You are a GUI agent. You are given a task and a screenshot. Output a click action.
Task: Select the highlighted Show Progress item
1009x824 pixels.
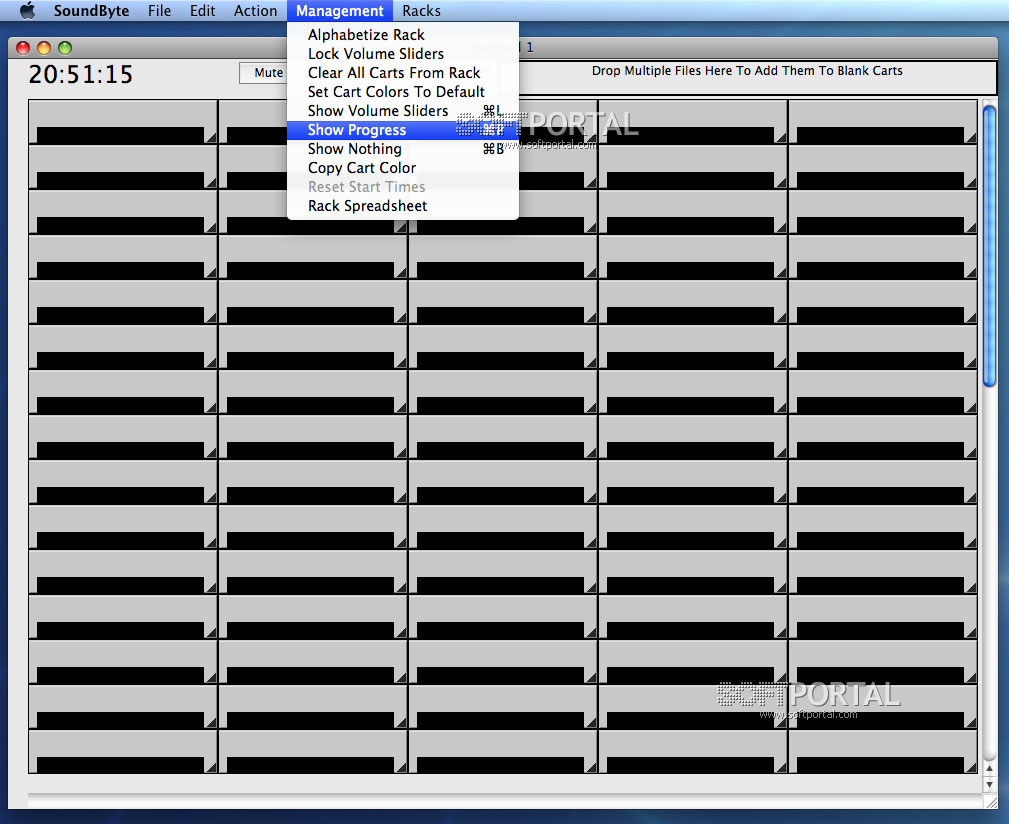[x=403, y=130]
